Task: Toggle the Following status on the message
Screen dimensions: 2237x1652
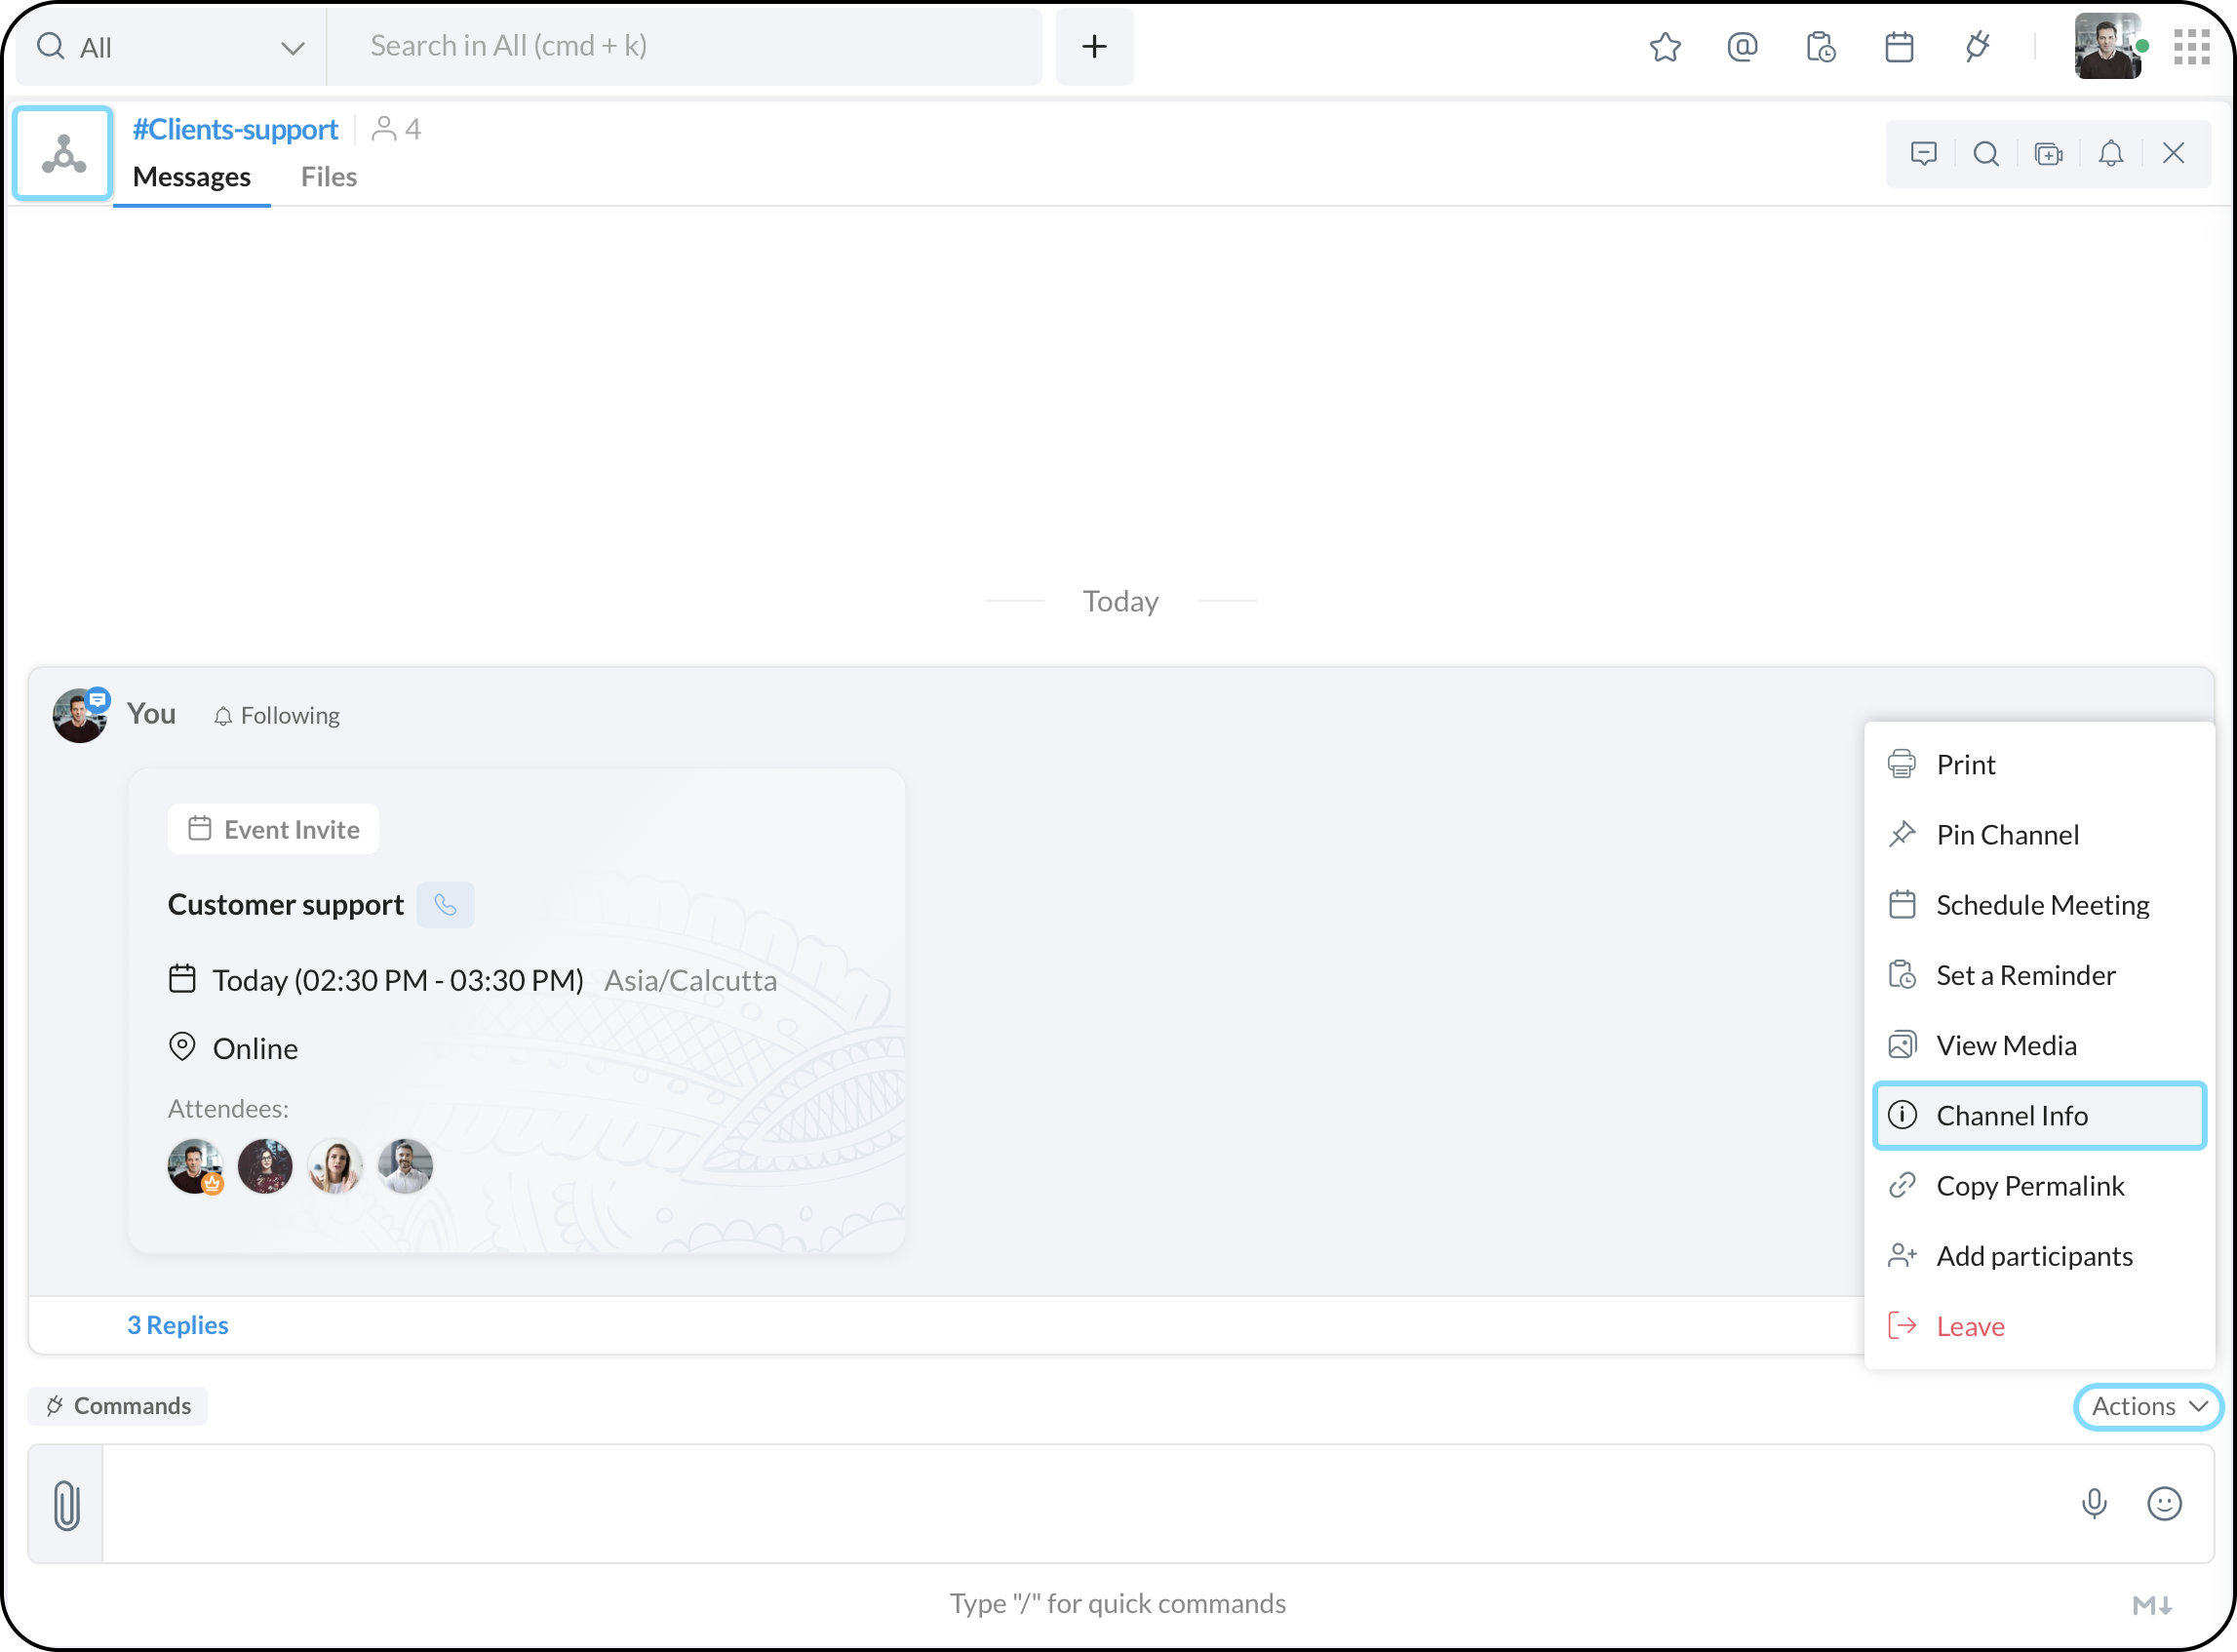Action: 277,716
